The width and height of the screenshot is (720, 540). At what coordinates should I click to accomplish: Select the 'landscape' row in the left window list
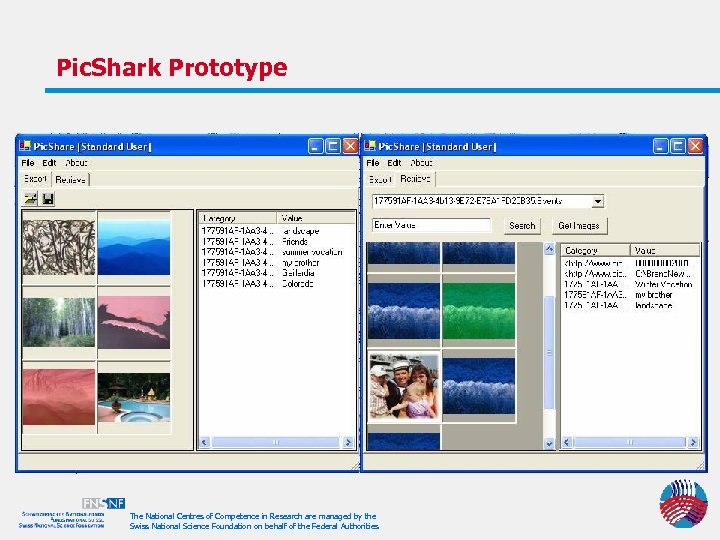pos(277,231)
